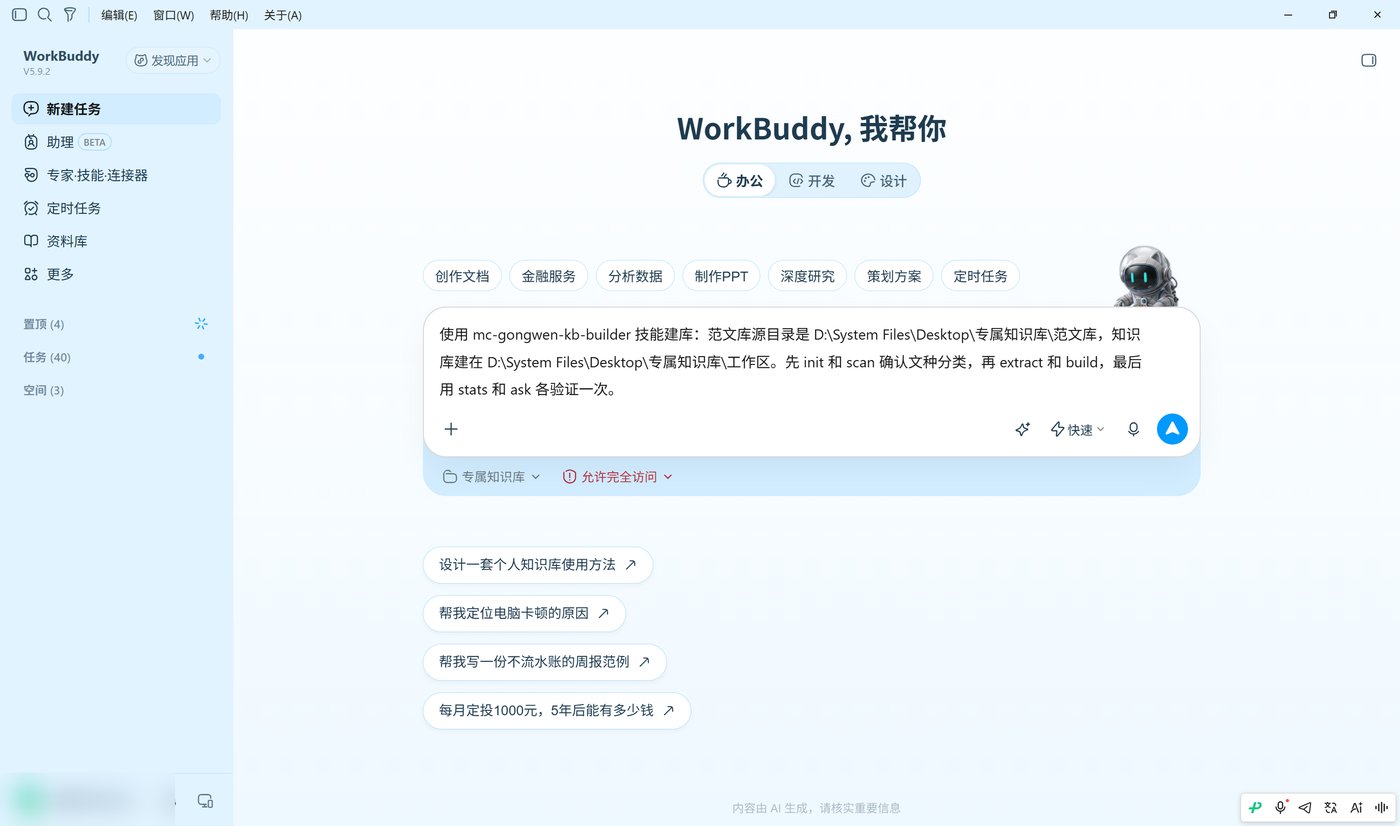Viewport: 1400px width, 826px height.
Task: Open the 允许完全访问 permission dropdown
Action: pyautogui.click(x=618, y=477)
